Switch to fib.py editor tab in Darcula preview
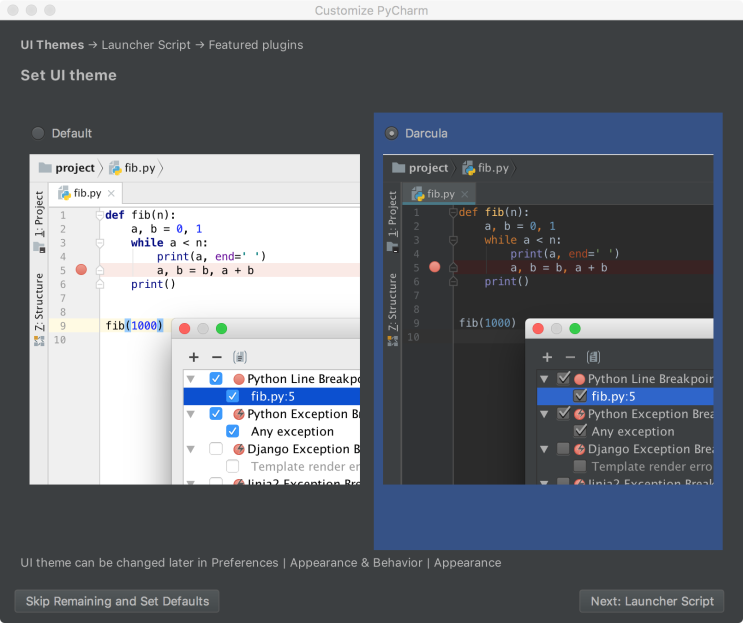 tap(440, 194)
